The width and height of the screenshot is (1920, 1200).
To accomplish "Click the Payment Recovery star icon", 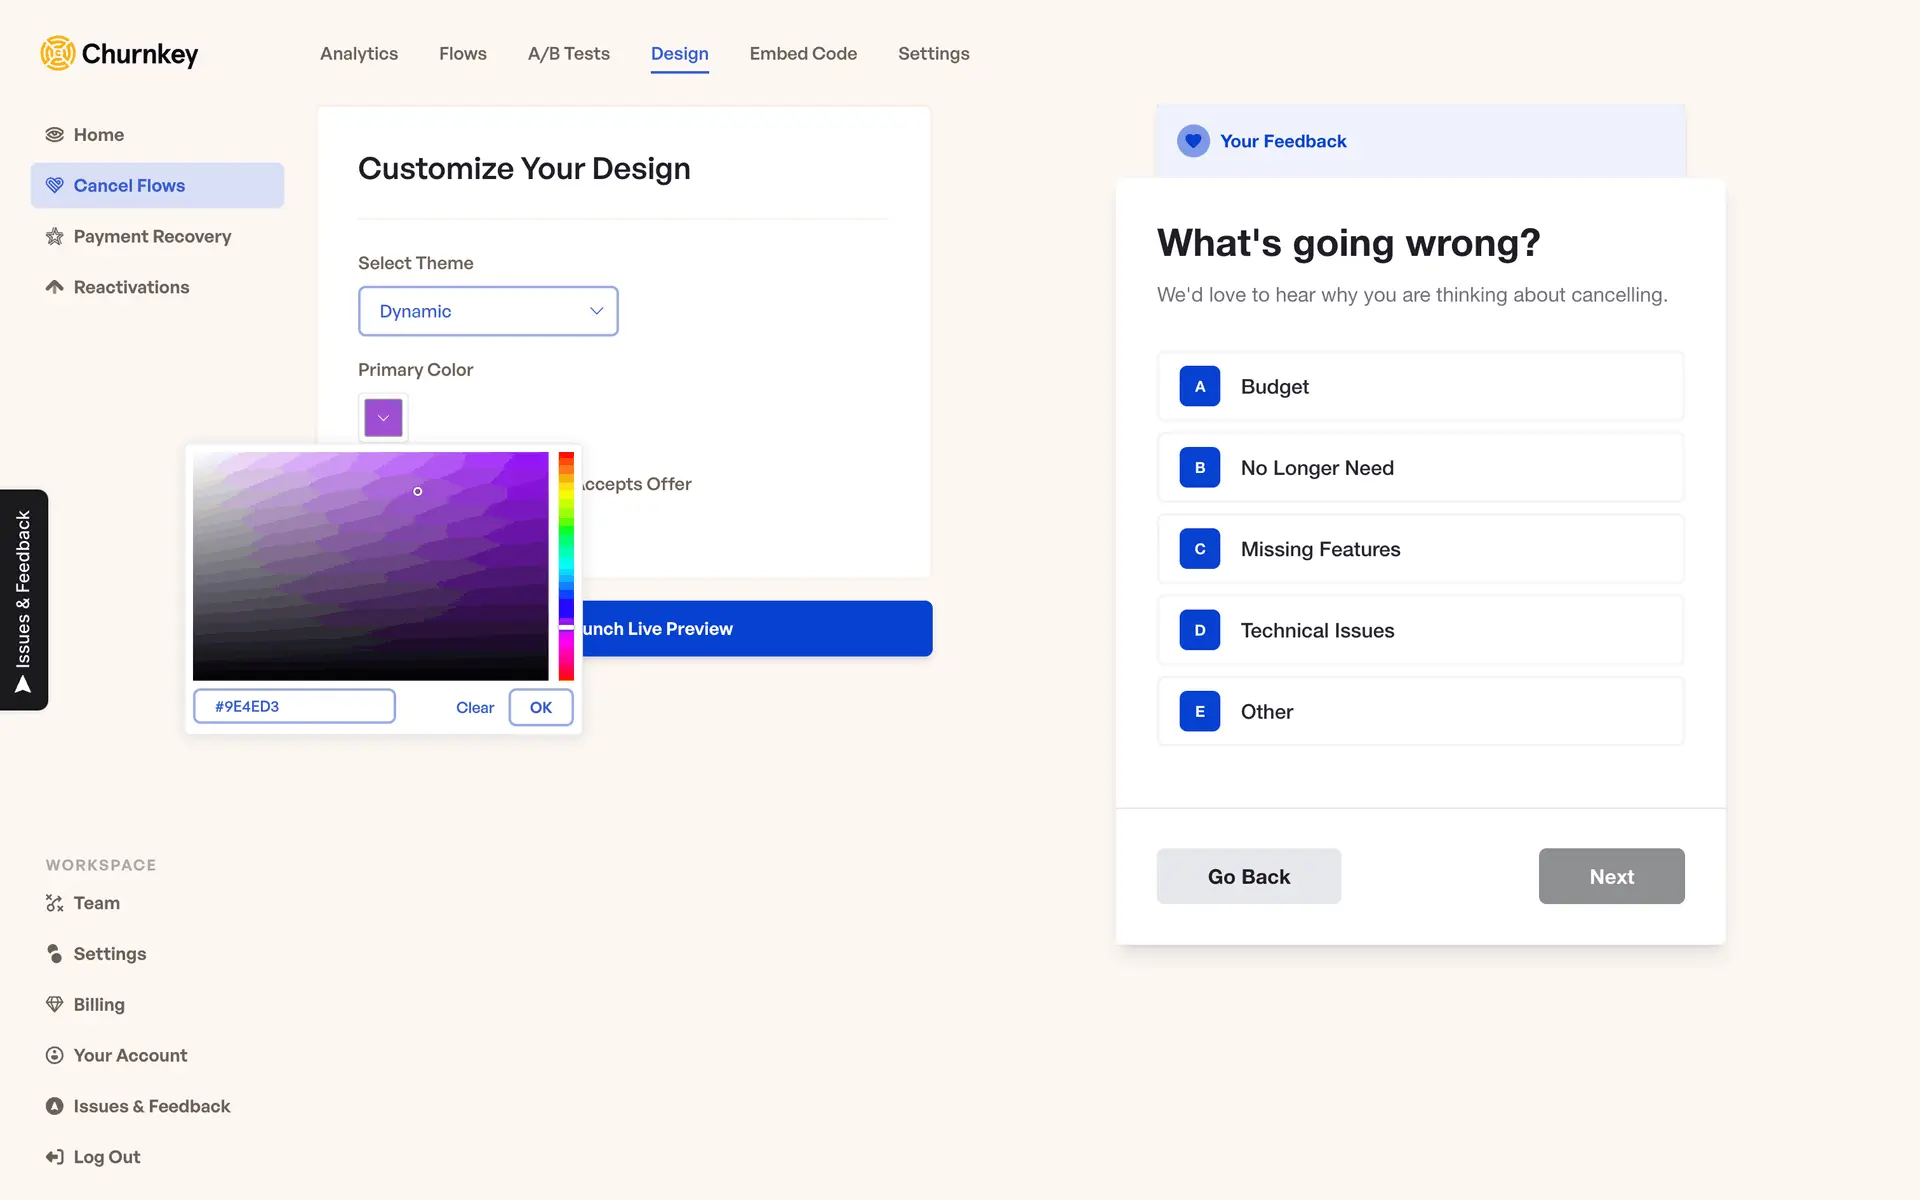I will (x=55, y=237).
